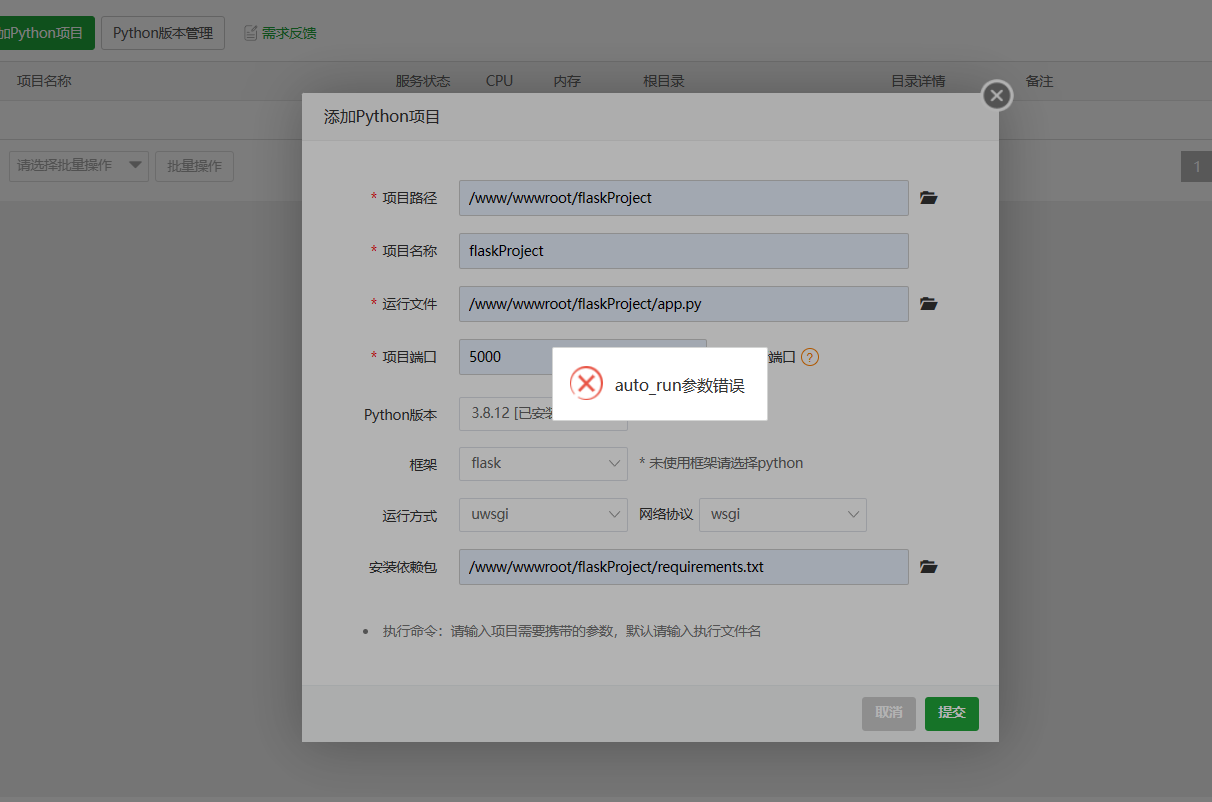Click the 内存 column header
The height and width of the screenshot is (802, 1212).
(567, 81)
